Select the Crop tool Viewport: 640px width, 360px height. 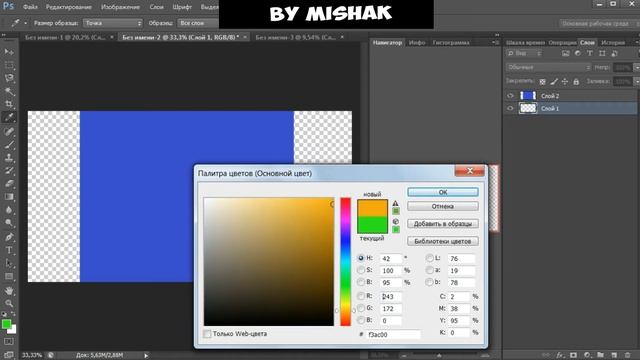(x=9, y=104)
